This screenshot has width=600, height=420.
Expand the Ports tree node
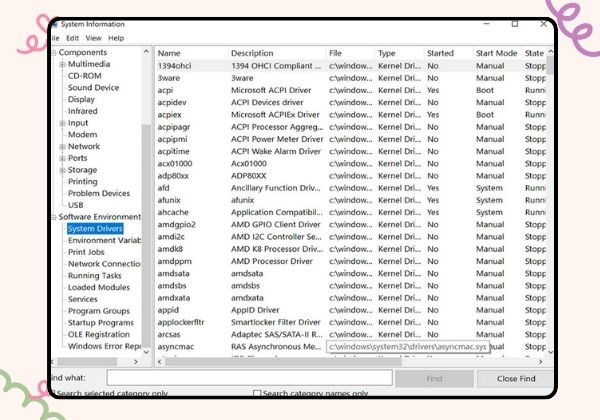[x=62, y=158]
